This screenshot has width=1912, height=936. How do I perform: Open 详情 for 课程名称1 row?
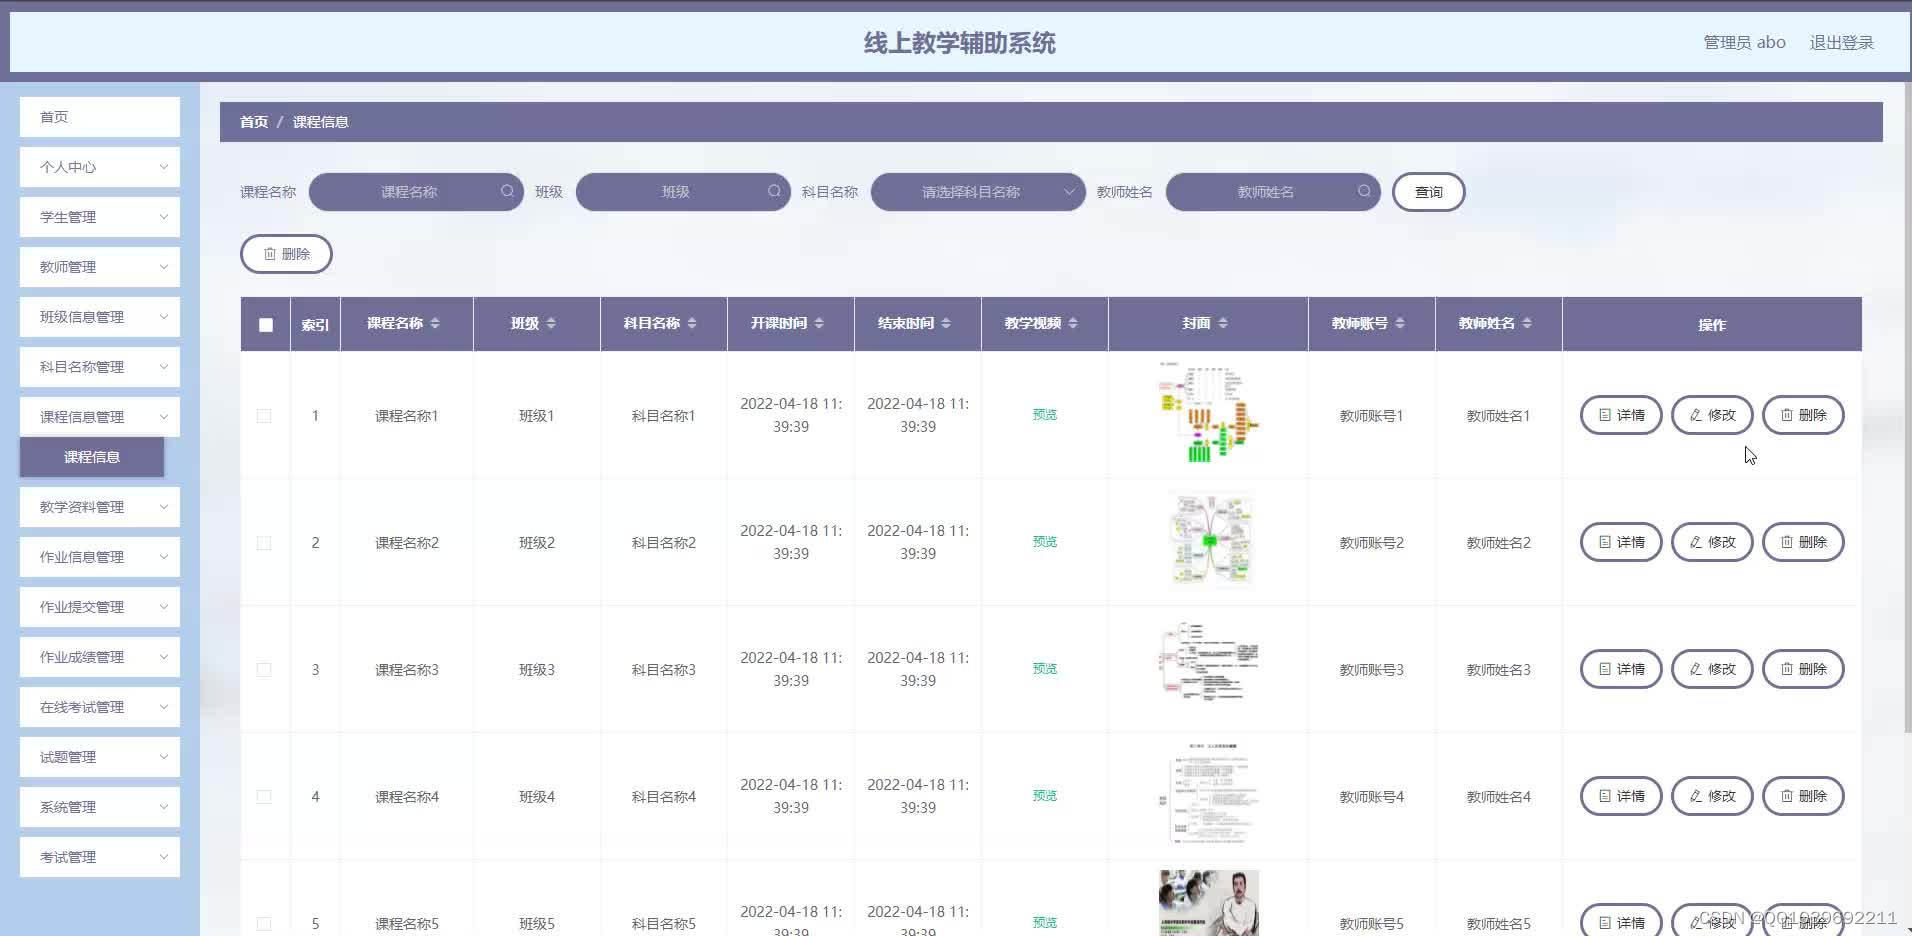(1621, 415)
